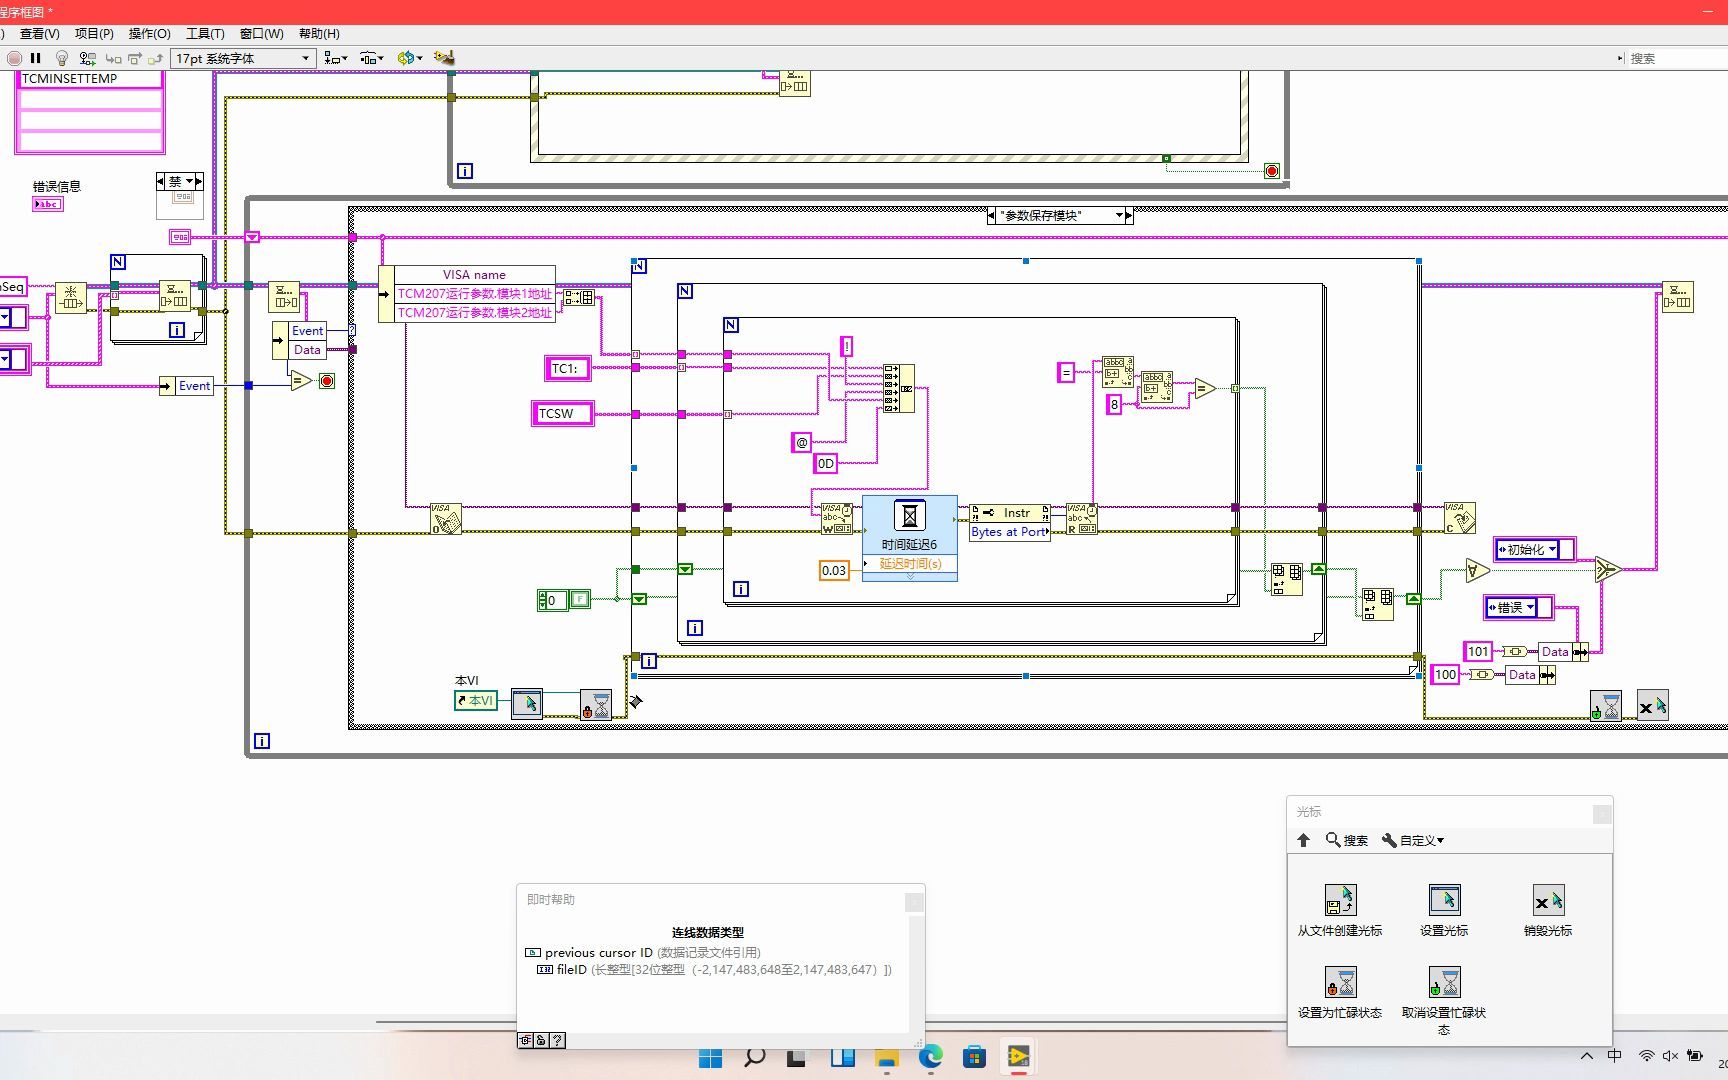Click 自定义 button in cursor palette
Viewport: 1728px width, 1080px height.
point(1413,840)
